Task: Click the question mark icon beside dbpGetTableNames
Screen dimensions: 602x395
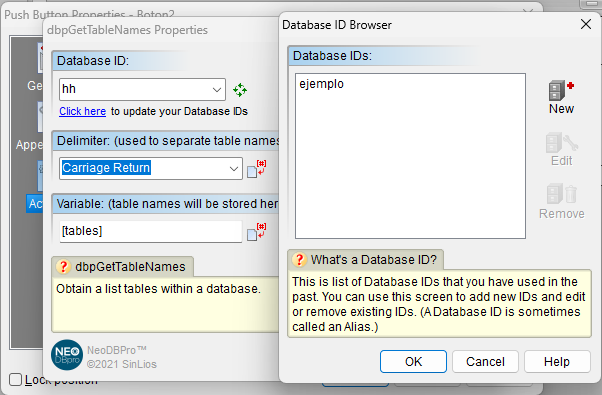Action: [x=64, y=266]
